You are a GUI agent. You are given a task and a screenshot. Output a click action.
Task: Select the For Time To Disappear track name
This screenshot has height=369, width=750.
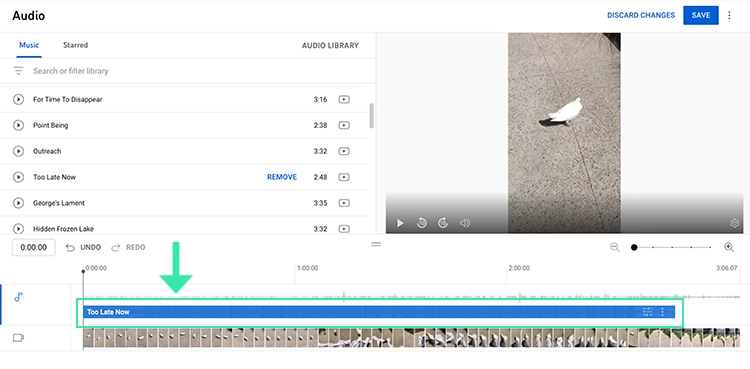(67, 100)
